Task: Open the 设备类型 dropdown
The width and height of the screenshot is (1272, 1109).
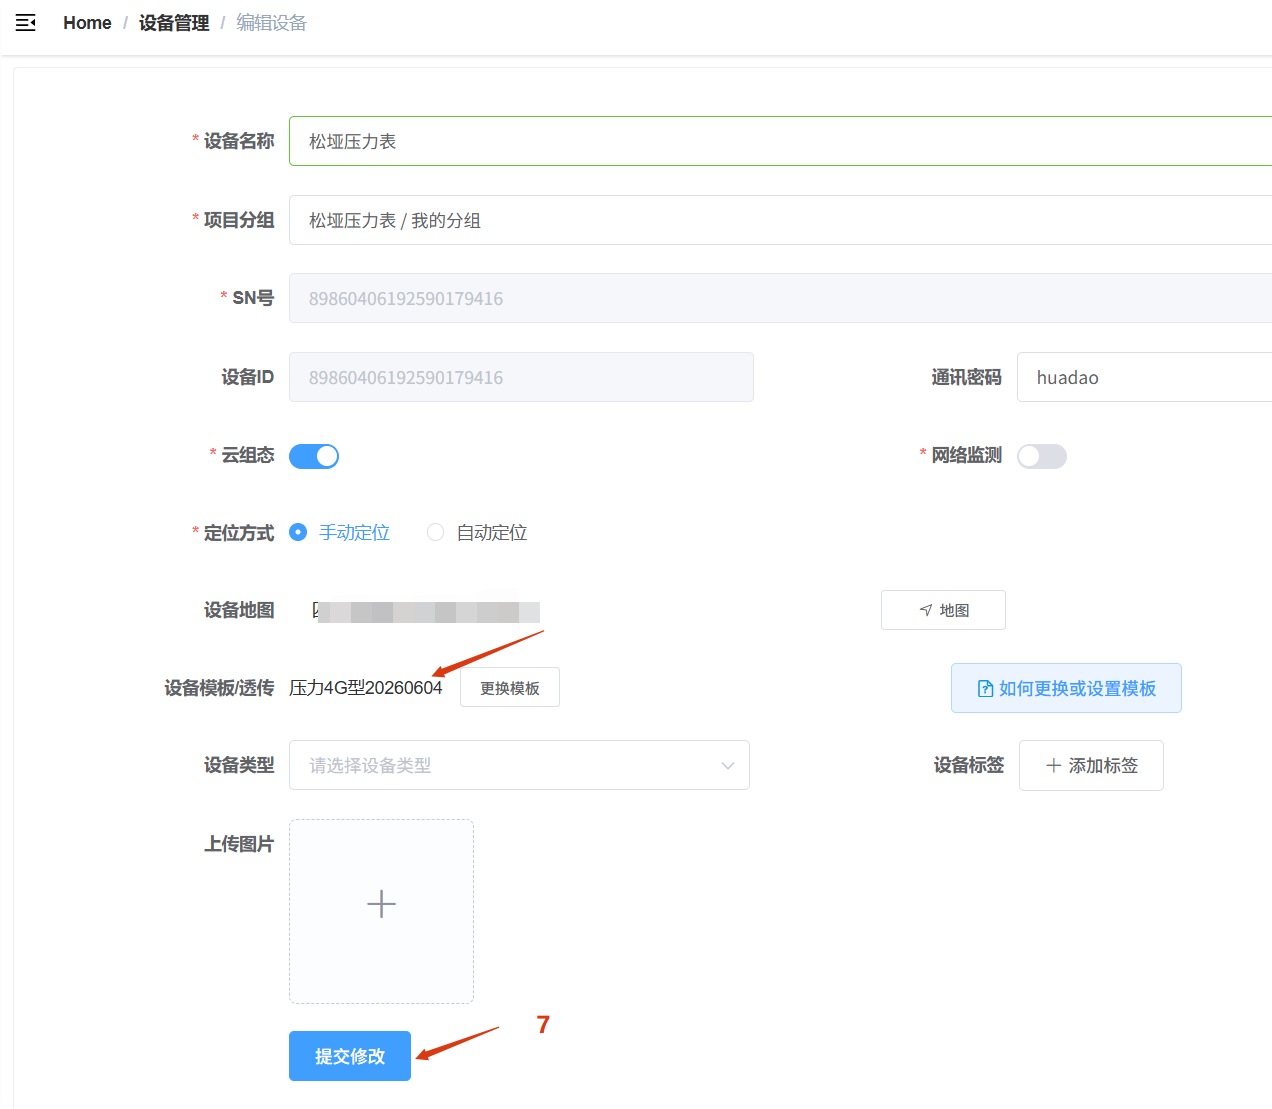Action: pos(519,765)
